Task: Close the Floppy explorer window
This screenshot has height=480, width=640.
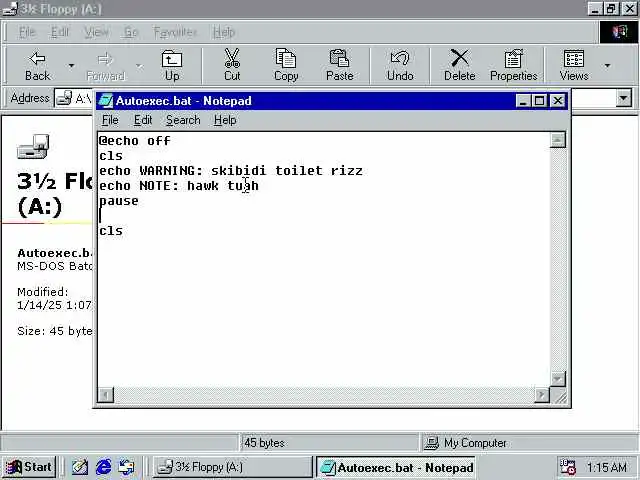Action: 629,9
